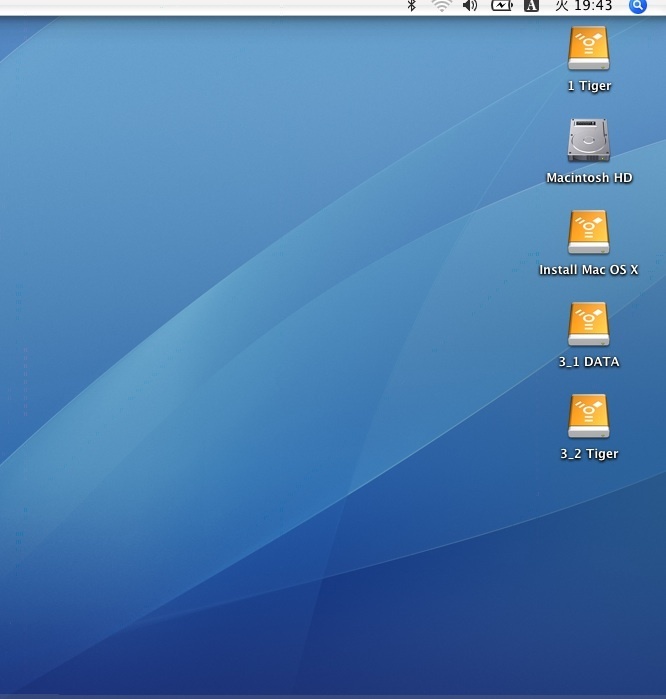Select the Macintosh HD hard disk icon
Screen dimensions: 666x699
click(x=589, y=140)
